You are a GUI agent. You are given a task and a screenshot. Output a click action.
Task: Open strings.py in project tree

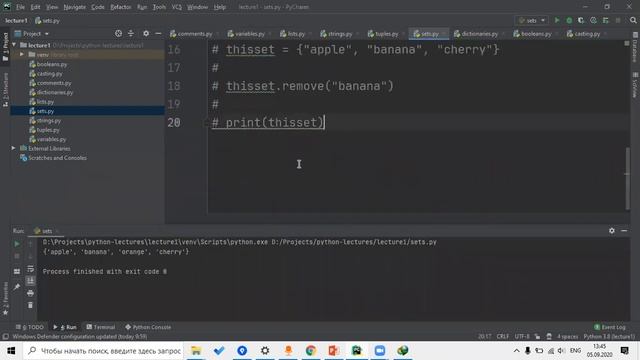44,120
